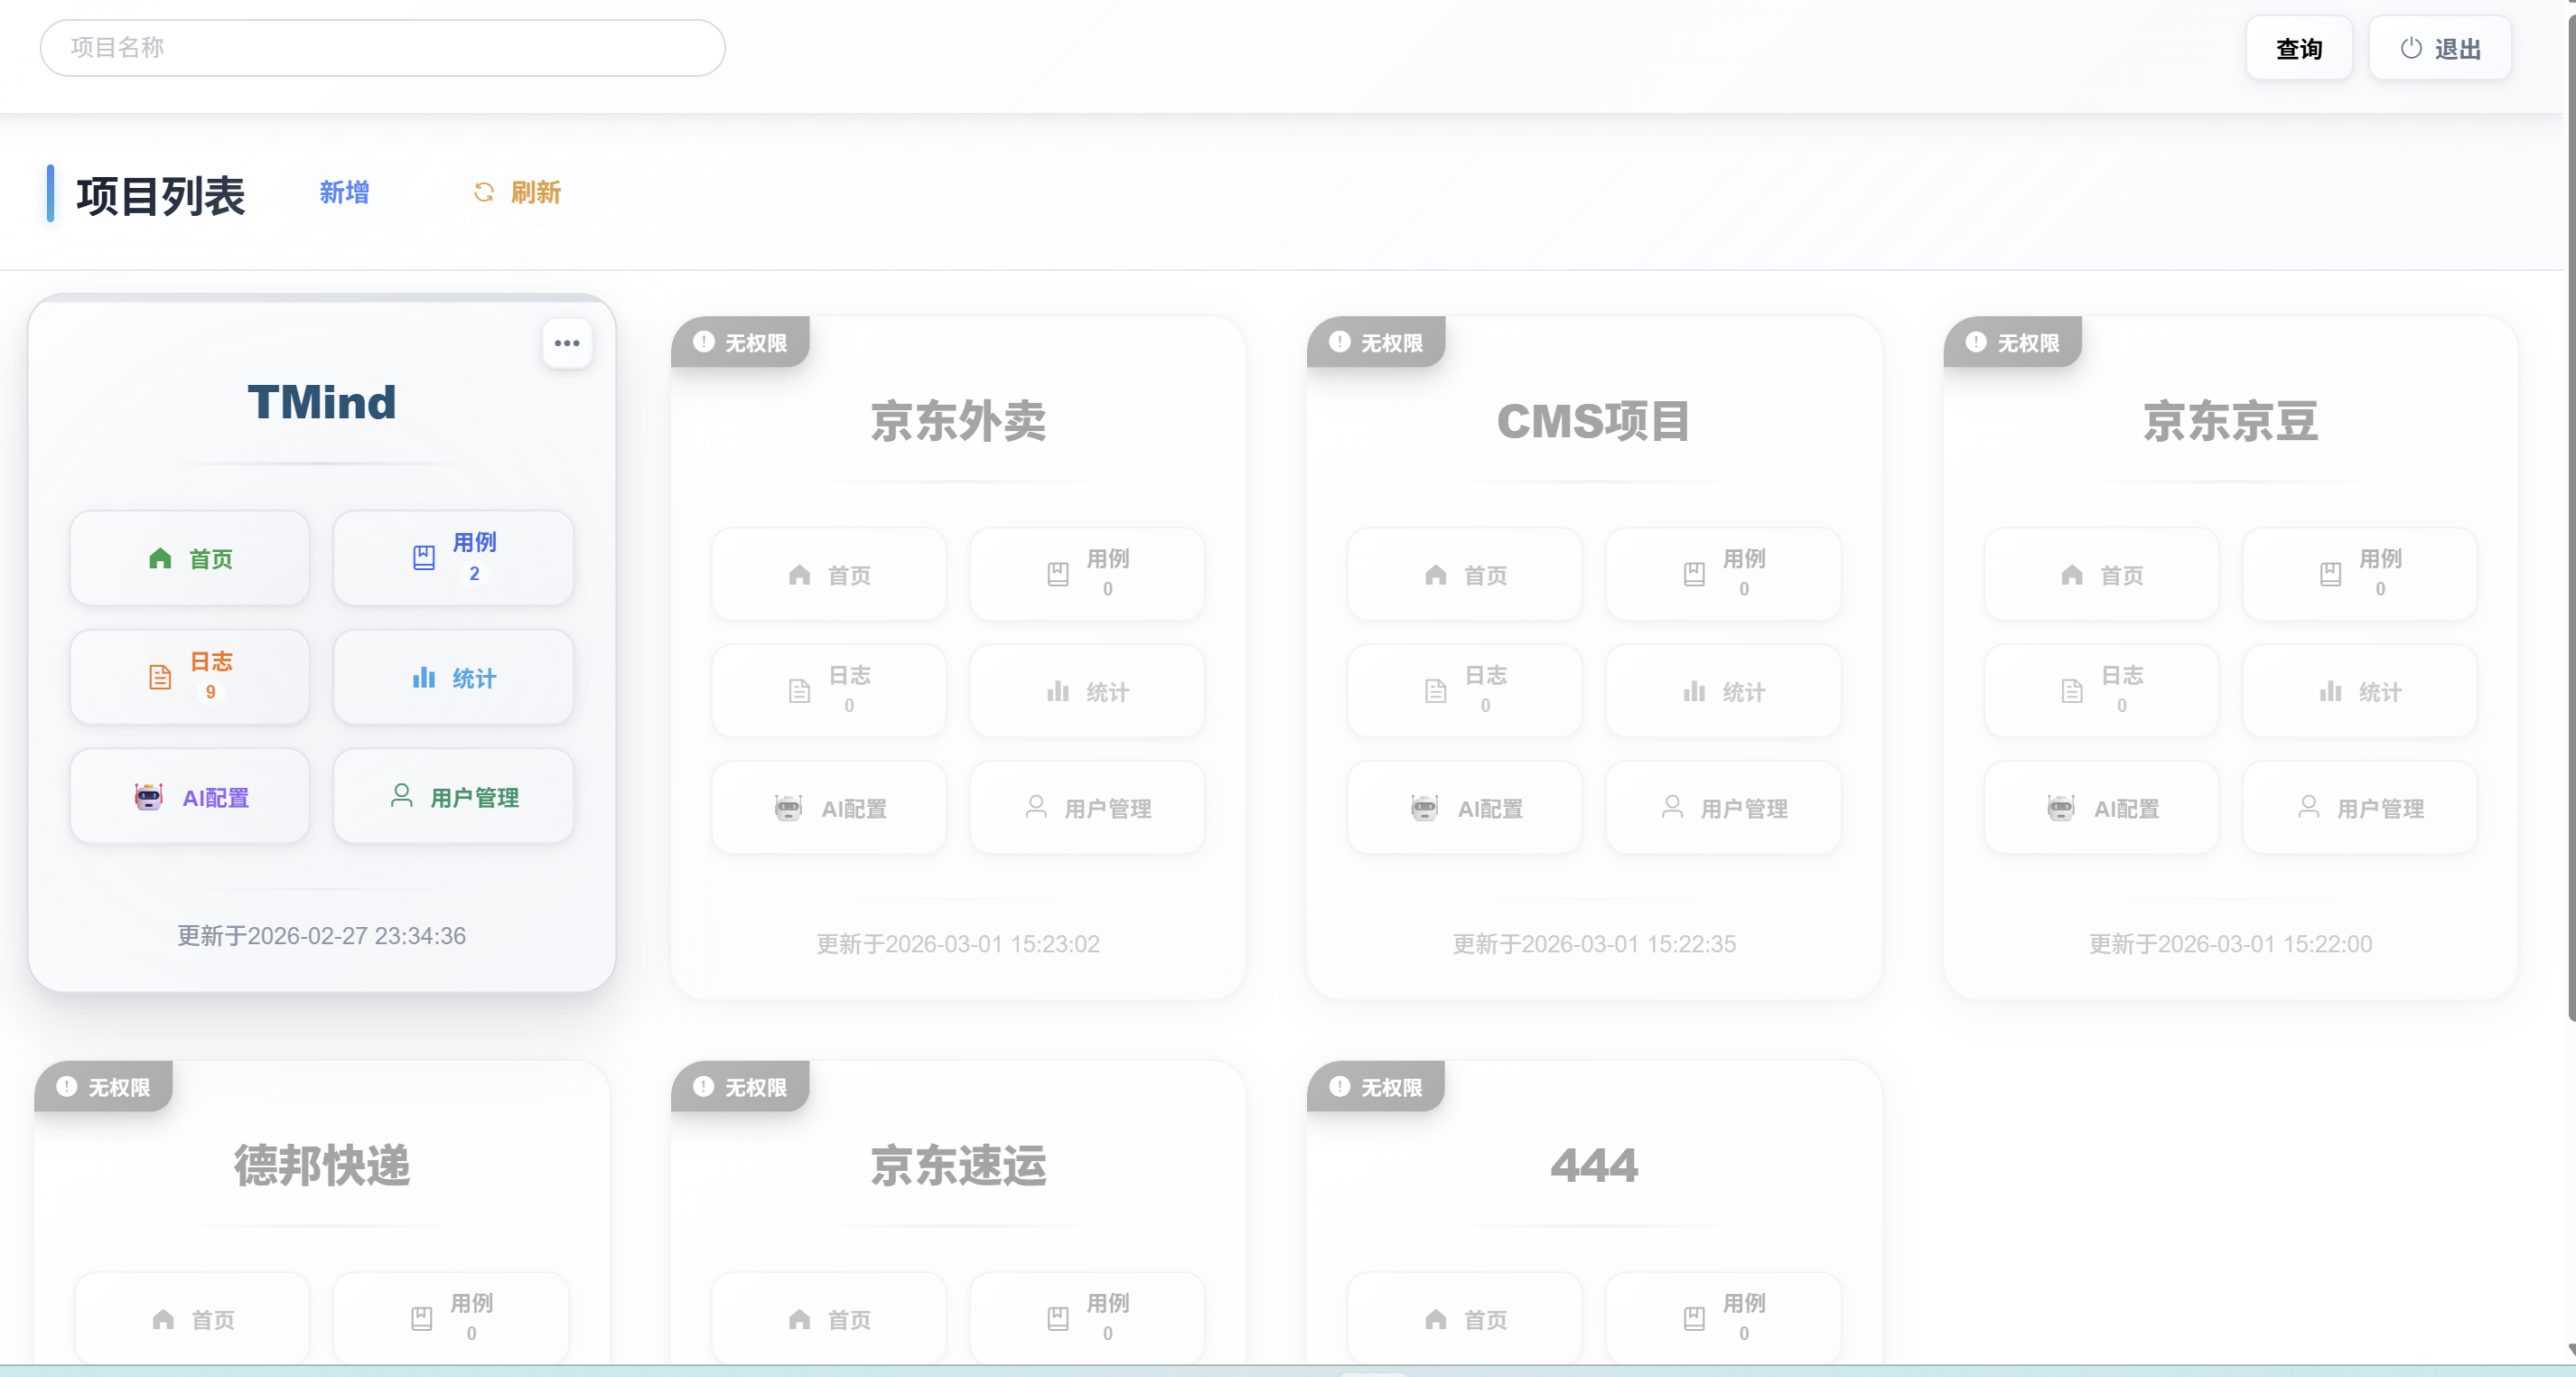This screenshot has height=1377, width=2576.
Task: Expand options on the CMS项目 card's 统计 section
Action: [1723, 691]
